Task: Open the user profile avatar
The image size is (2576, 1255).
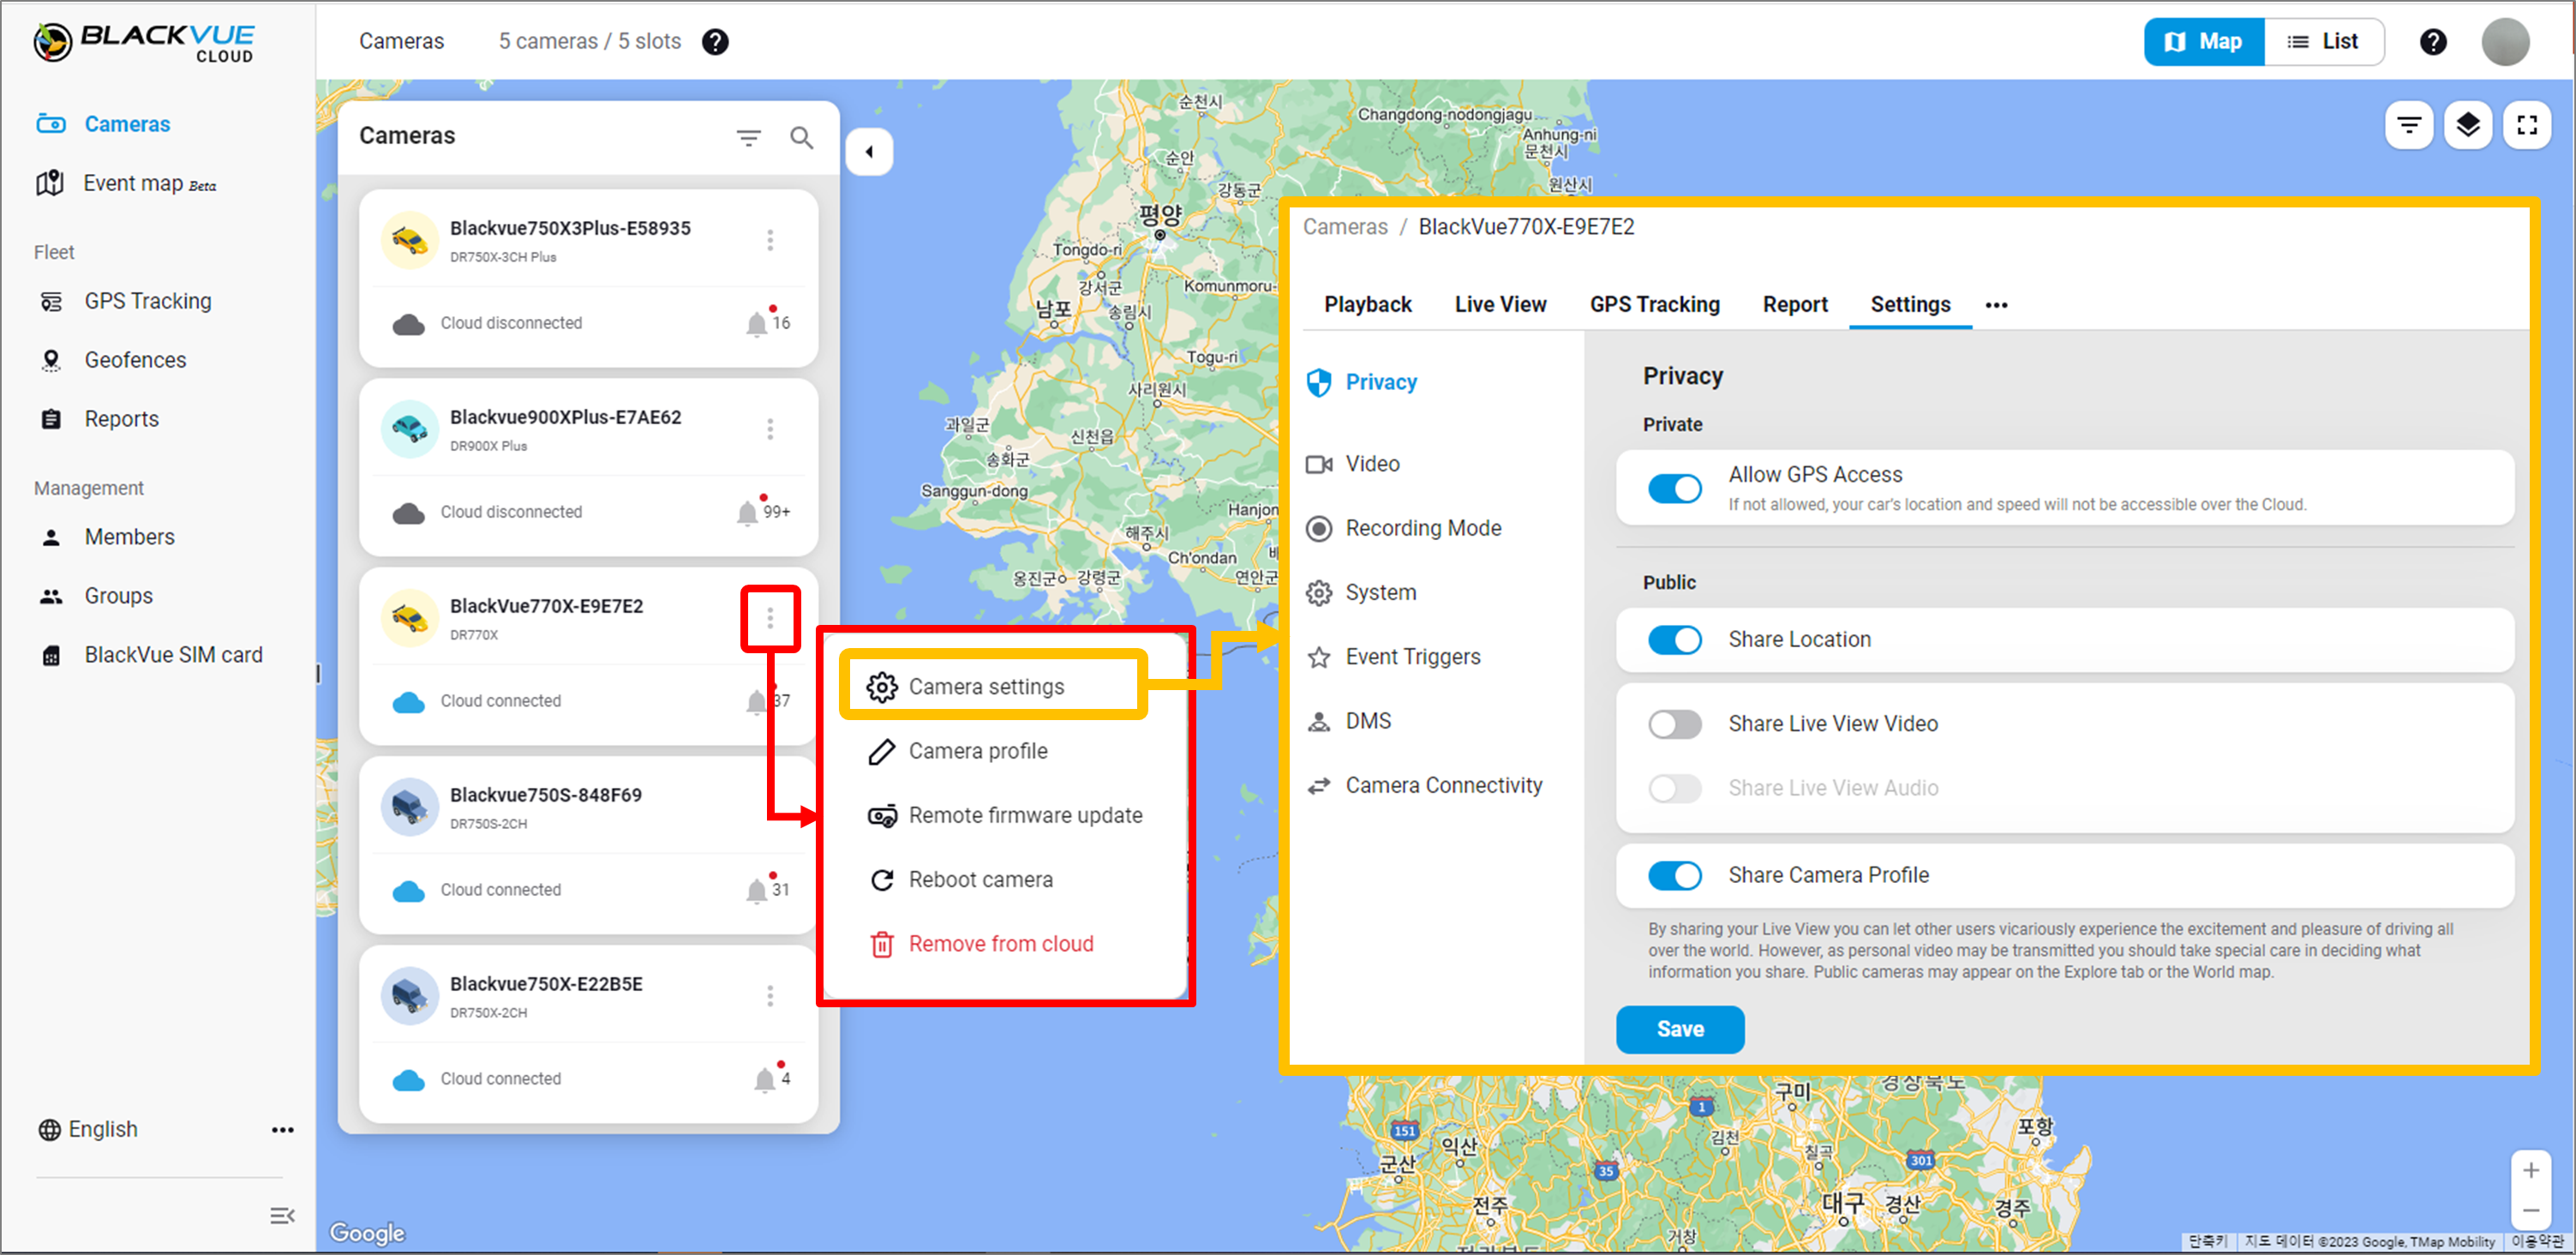Action: 2505,42
